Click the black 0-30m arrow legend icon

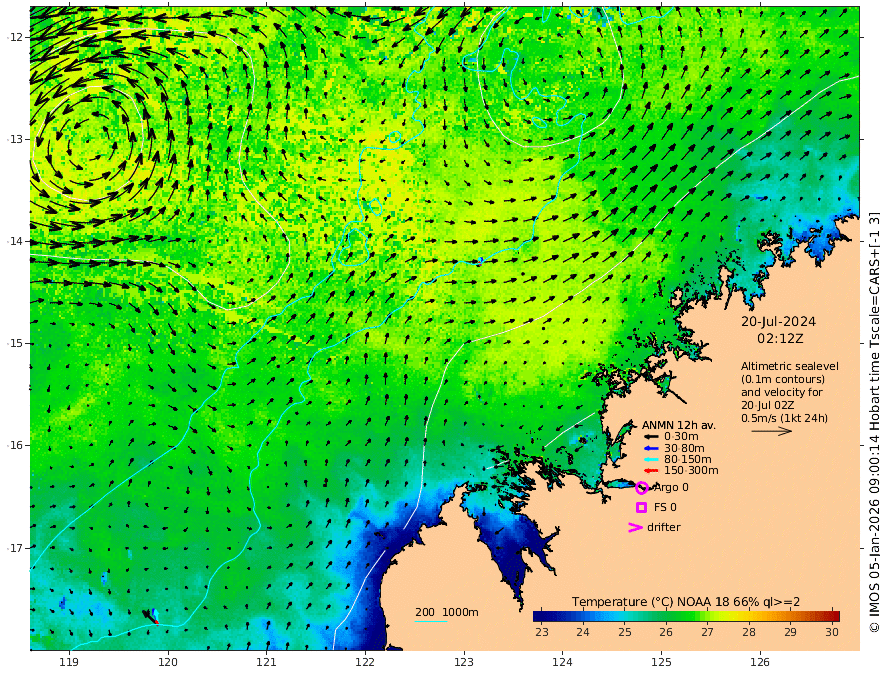point(651,437)
